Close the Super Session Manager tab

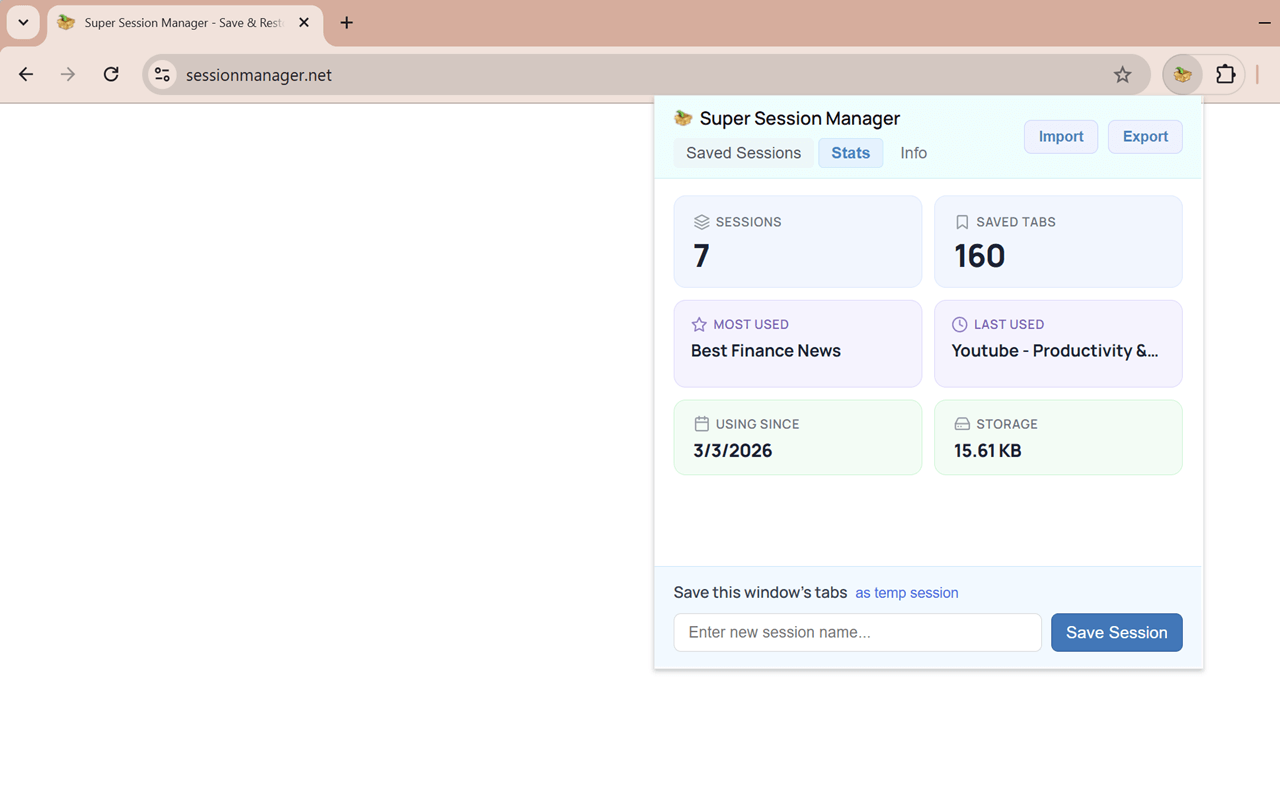[x=304, y=23]
